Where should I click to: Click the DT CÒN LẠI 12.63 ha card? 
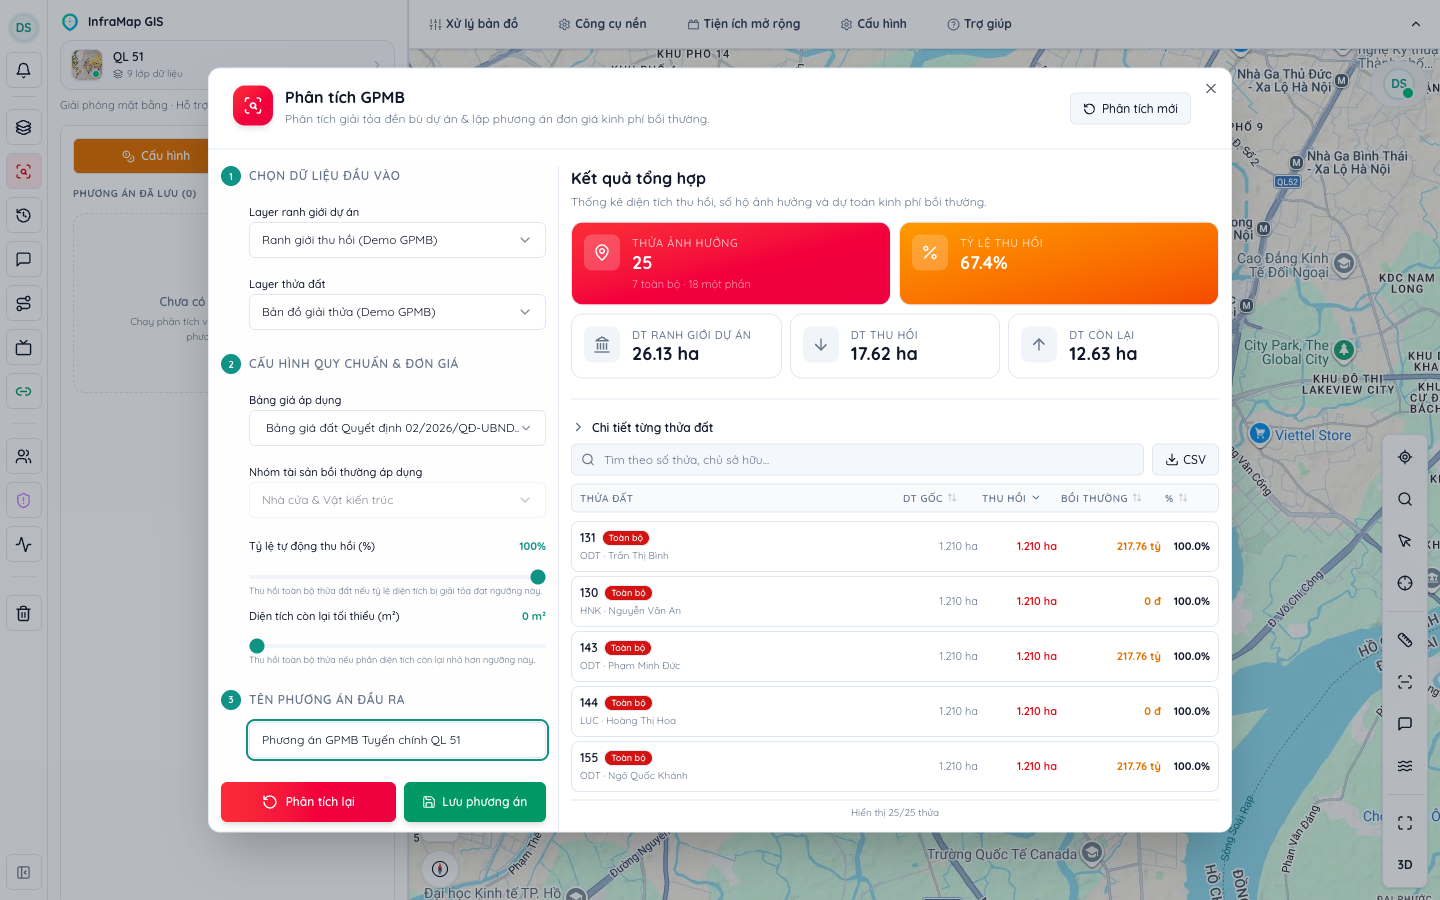1113,346
